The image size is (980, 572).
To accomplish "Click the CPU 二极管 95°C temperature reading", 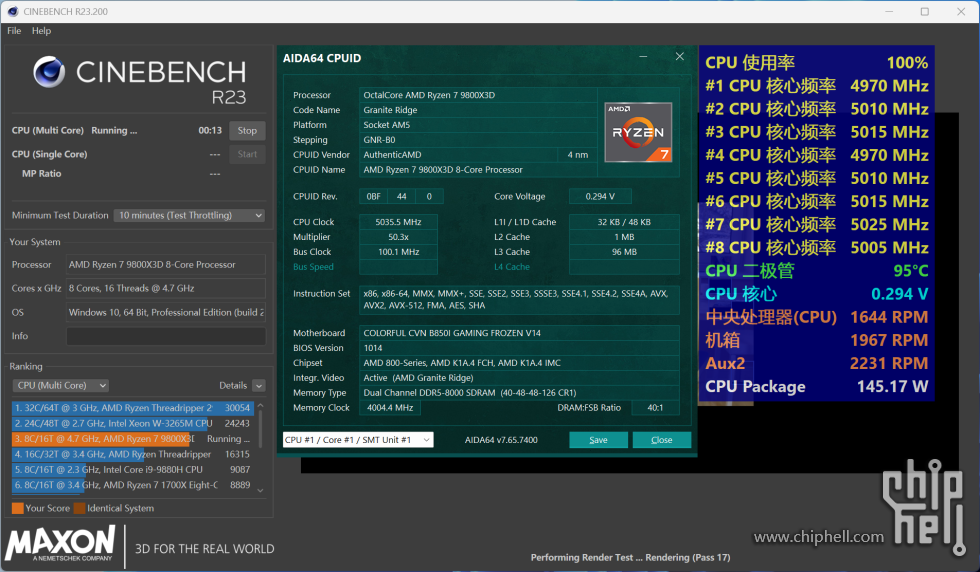I will click(x=816, y=271).
